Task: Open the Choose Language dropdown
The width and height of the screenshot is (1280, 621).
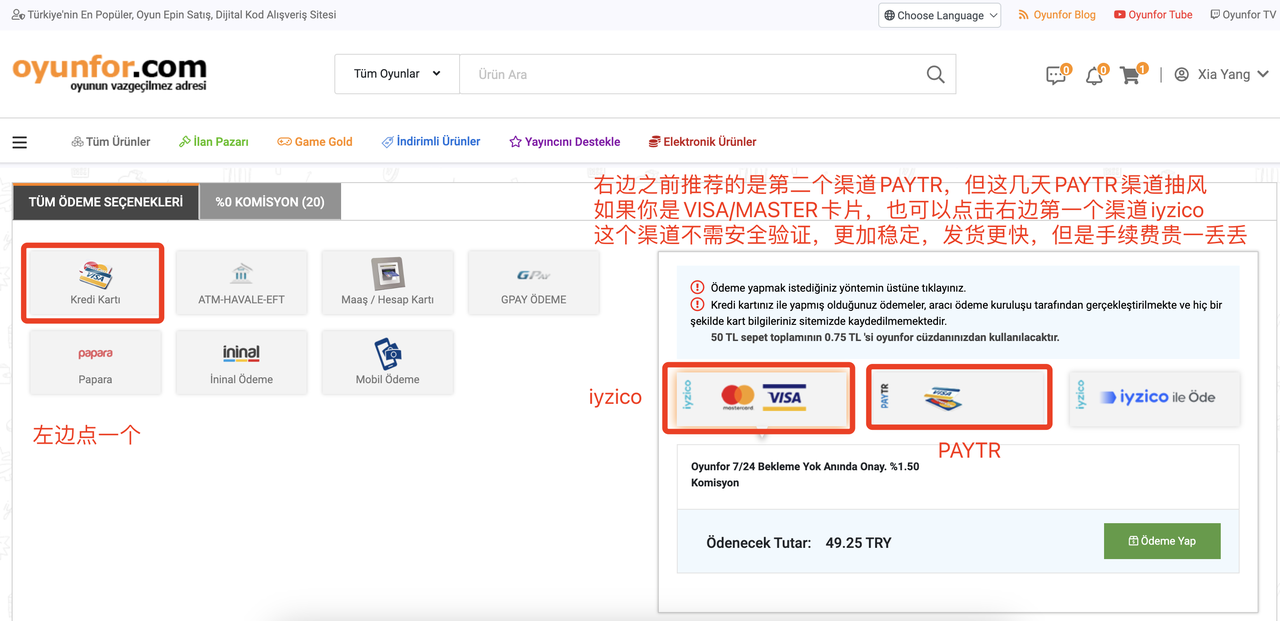Action: click(939, 15)
